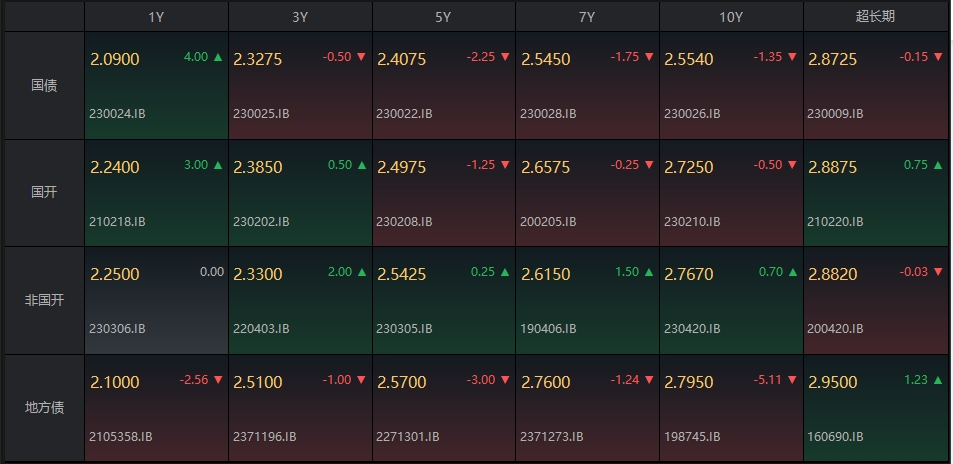Select the 超长期 column header
Viewport: 953px width, 464px height.
(875, 17)
